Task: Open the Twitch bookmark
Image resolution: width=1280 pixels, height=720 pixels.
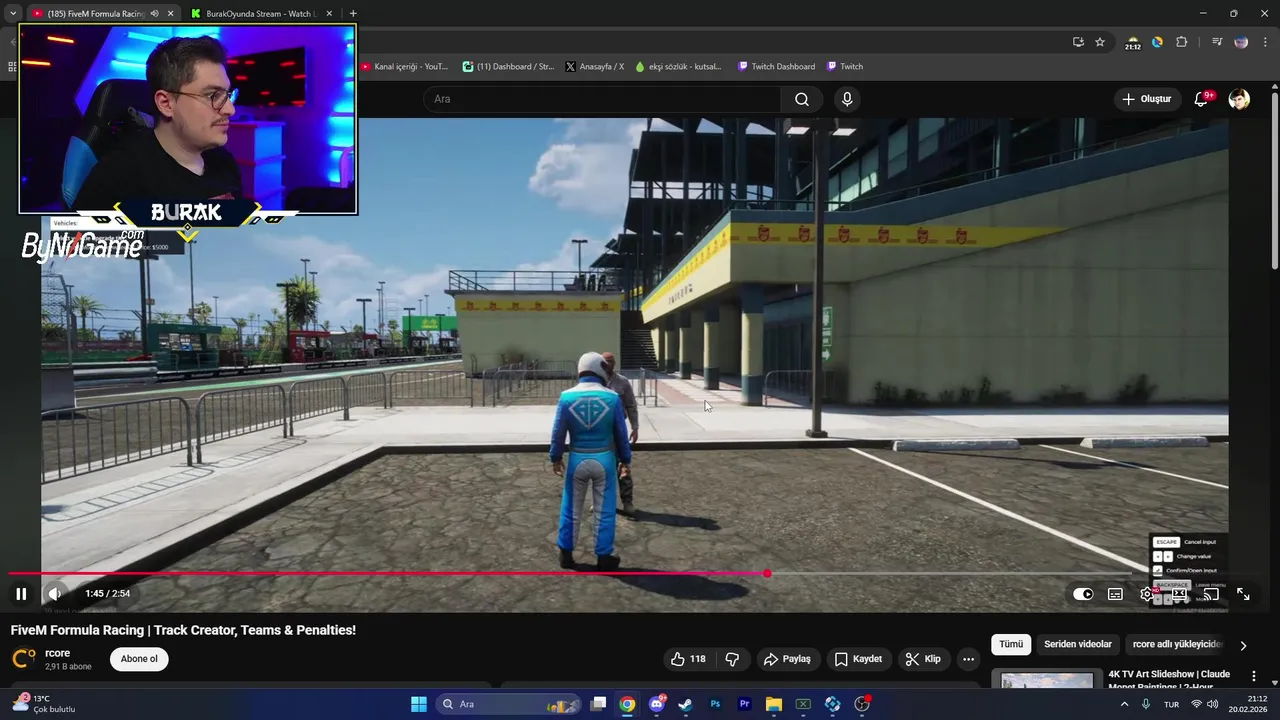Action: tap(845, 67)
